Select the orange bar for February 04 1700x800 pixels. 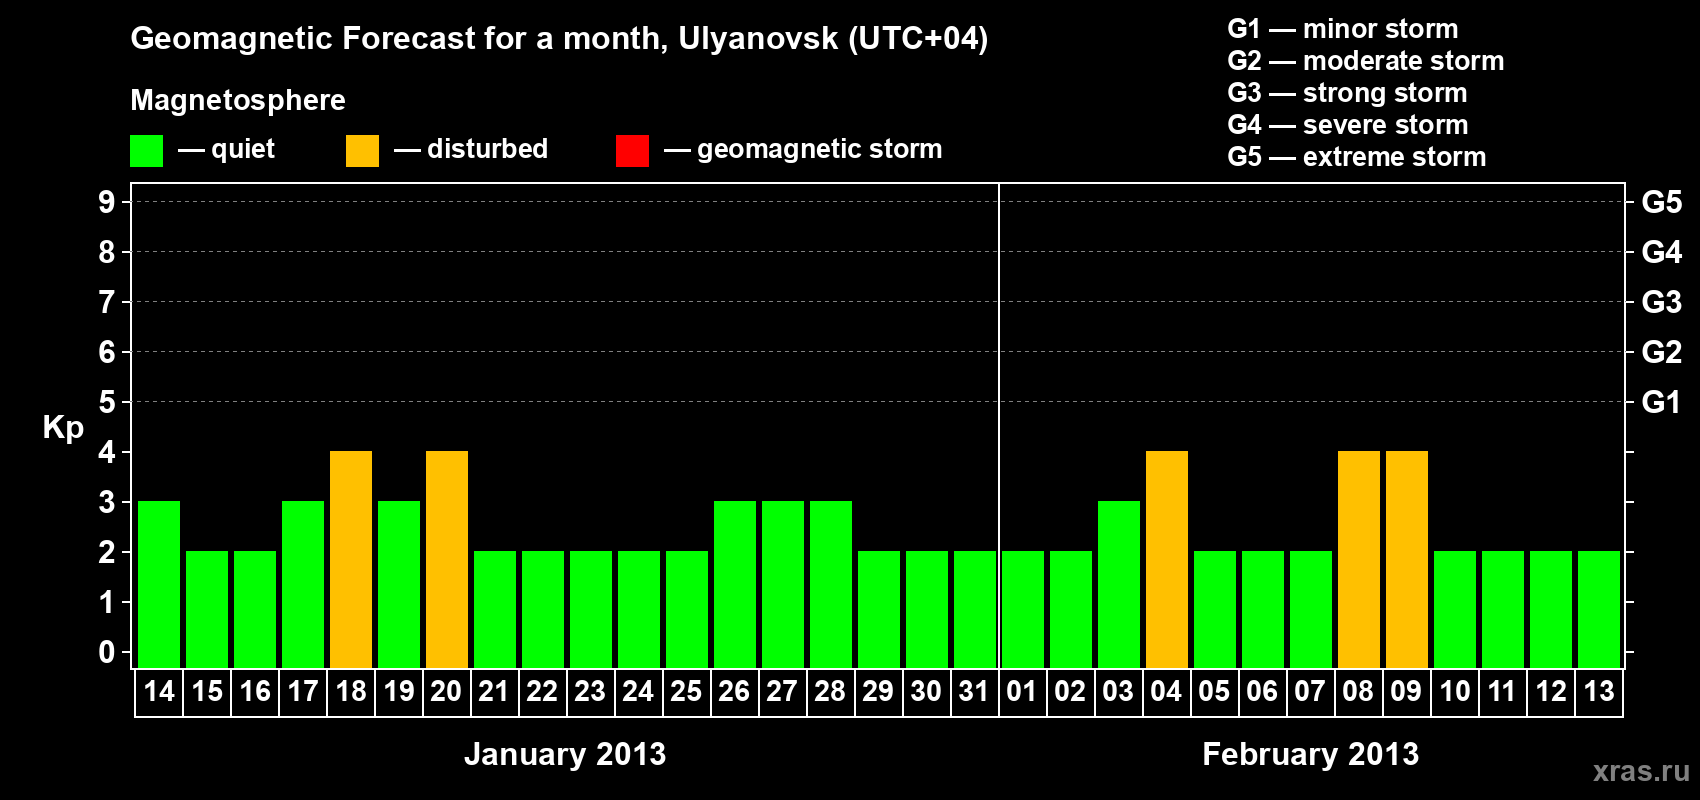(x=1167, y=560)
